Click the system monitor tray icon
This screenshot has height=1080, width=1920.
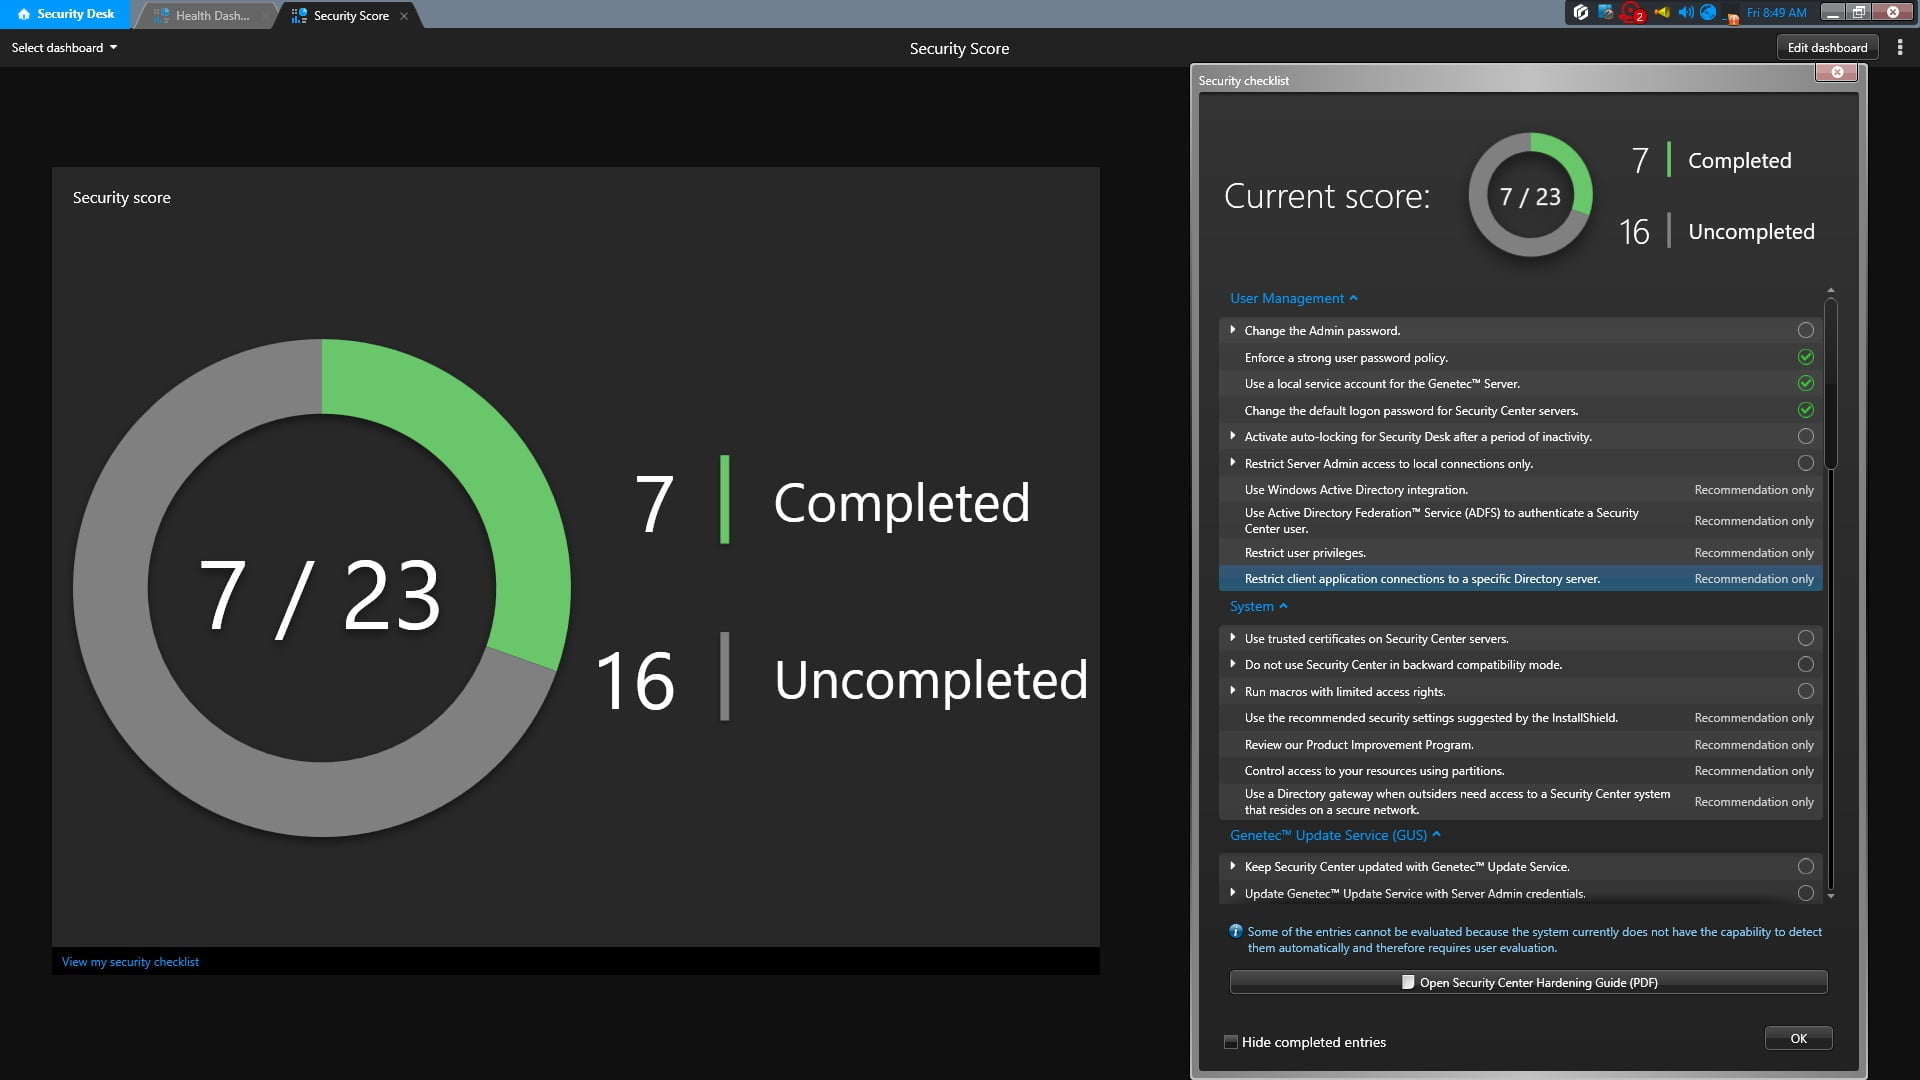point(1605,13)
